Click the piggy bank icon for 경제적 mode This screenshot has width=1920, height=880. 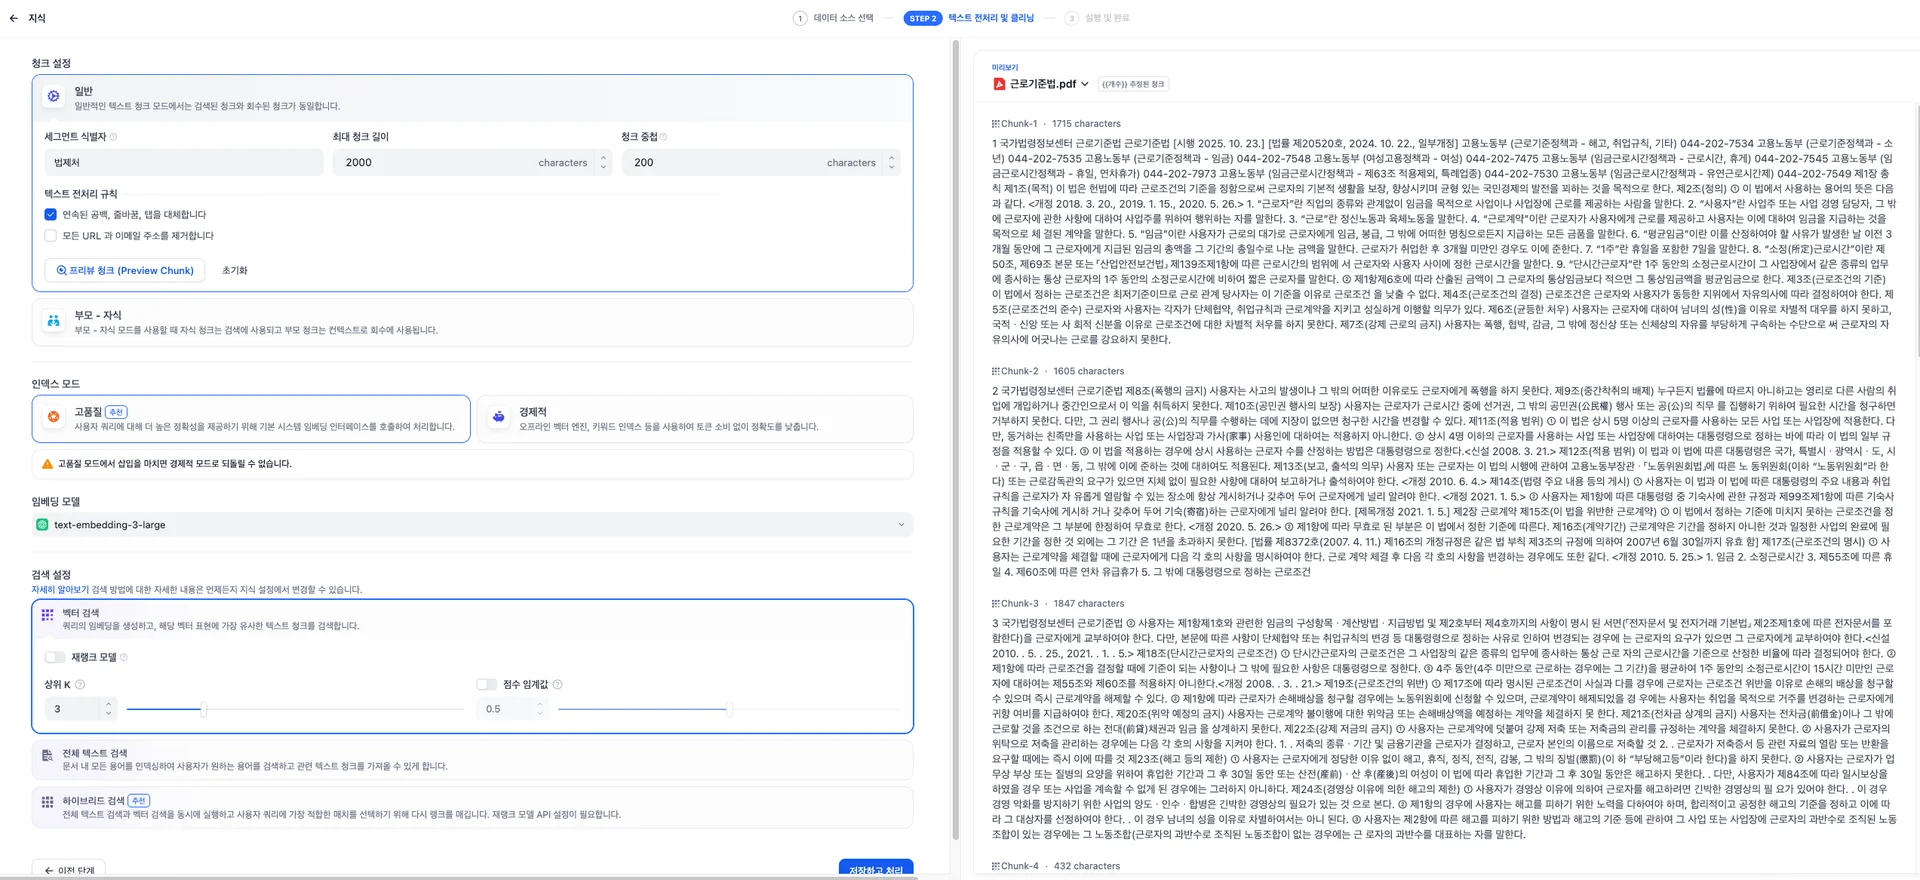pyautogui.click(x=498, y=417)
